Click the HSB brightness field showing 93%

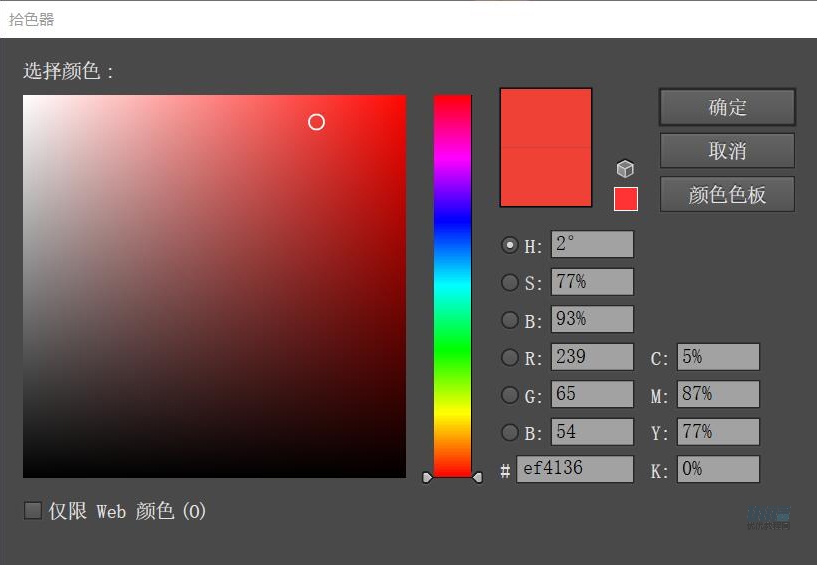tap(592, 319)
